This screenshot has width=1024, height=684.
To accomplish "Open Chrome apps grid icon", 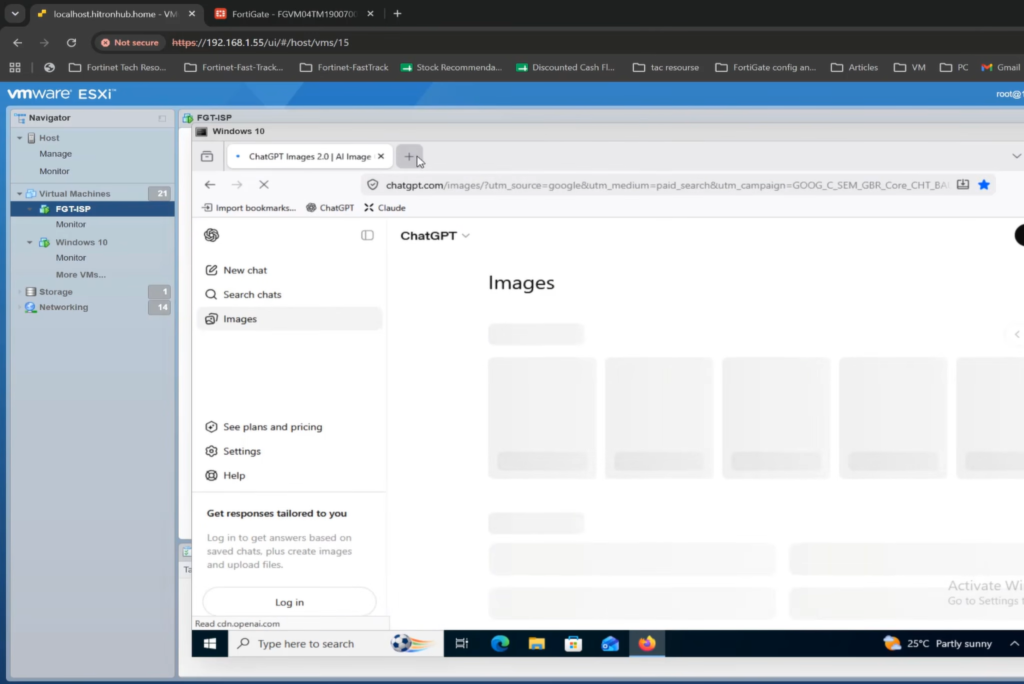I will (x=15, y=67).
